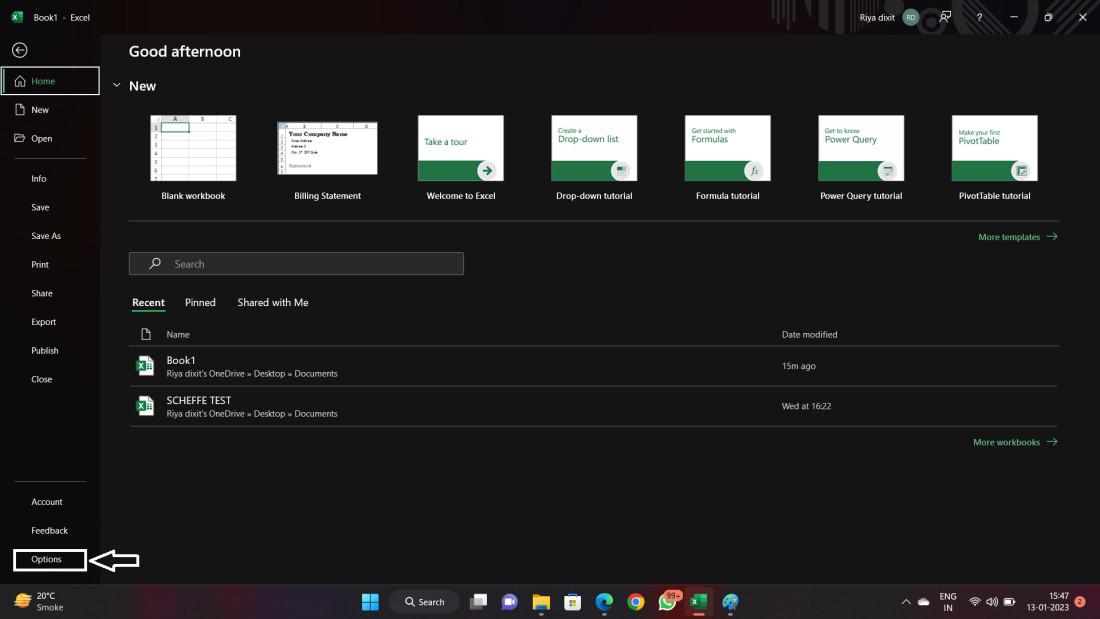Launch Google Chrome from the taskbar
This screenshot has width=1100, height=619.
pyautogui.click(x=636, y=602)
